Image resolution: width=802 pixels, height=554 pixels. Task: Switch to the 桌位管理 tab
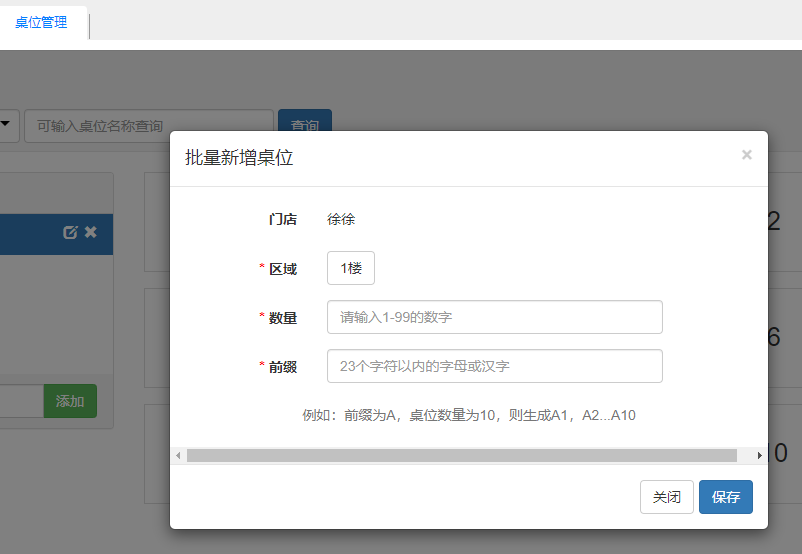tap(41, 22)
